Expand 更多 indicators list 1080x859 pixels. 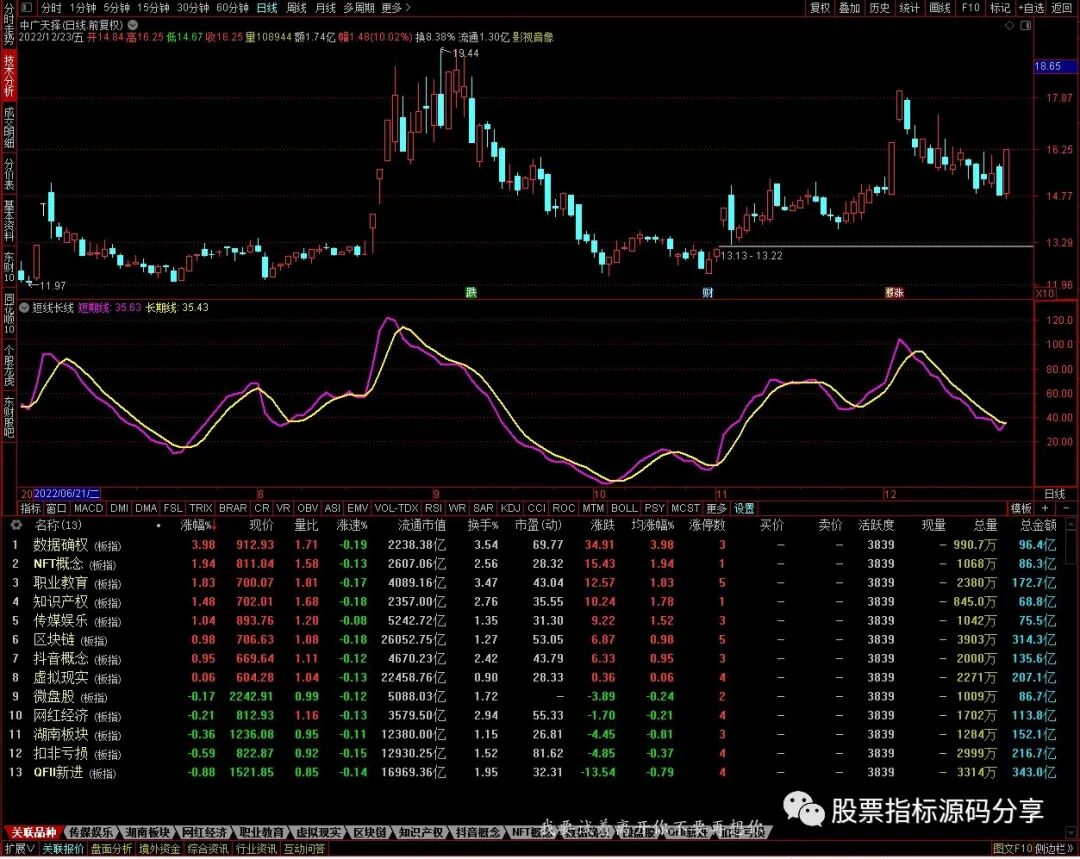pos(716,508)
